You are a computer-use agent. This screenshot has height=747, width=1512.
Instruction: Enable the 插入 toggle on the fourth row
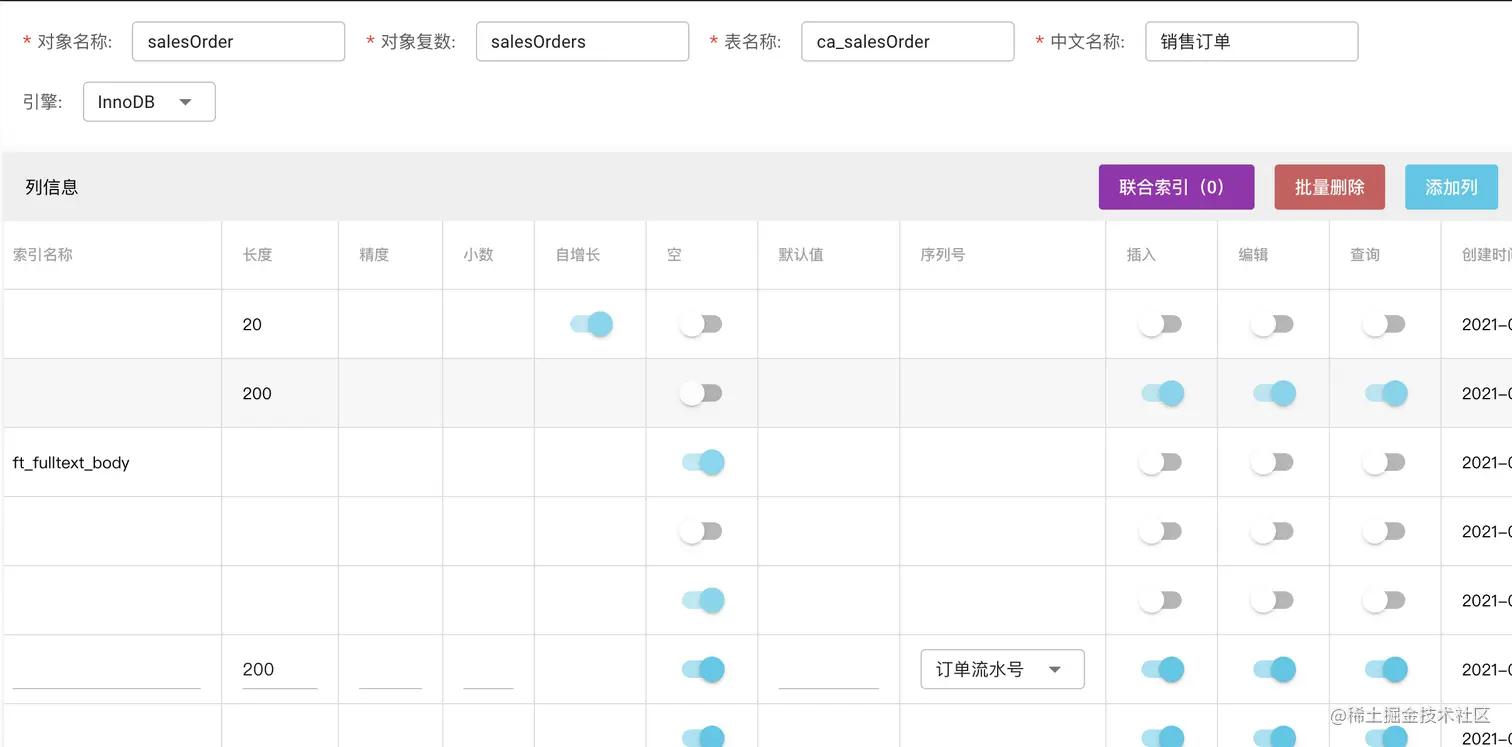[1160, 531]
